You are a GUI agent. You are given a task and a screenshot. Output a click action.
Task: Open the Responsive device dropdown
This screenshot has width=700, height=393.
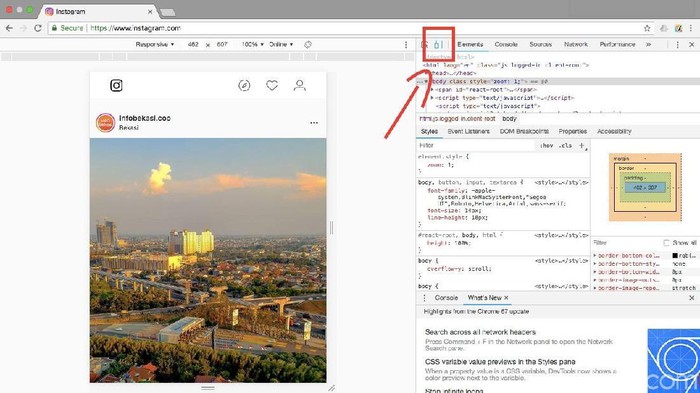click(x=155, y=45)
